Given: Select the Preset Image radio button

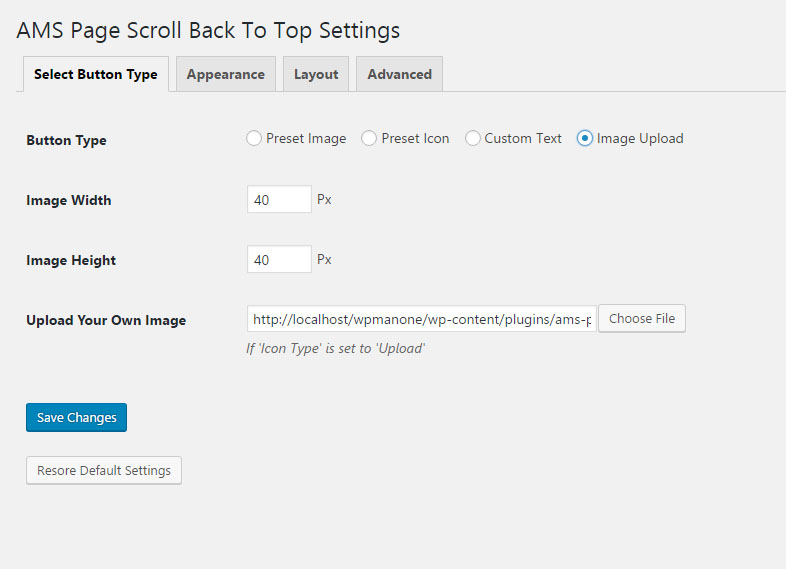Looking at the screenshot, I should 254,138.
